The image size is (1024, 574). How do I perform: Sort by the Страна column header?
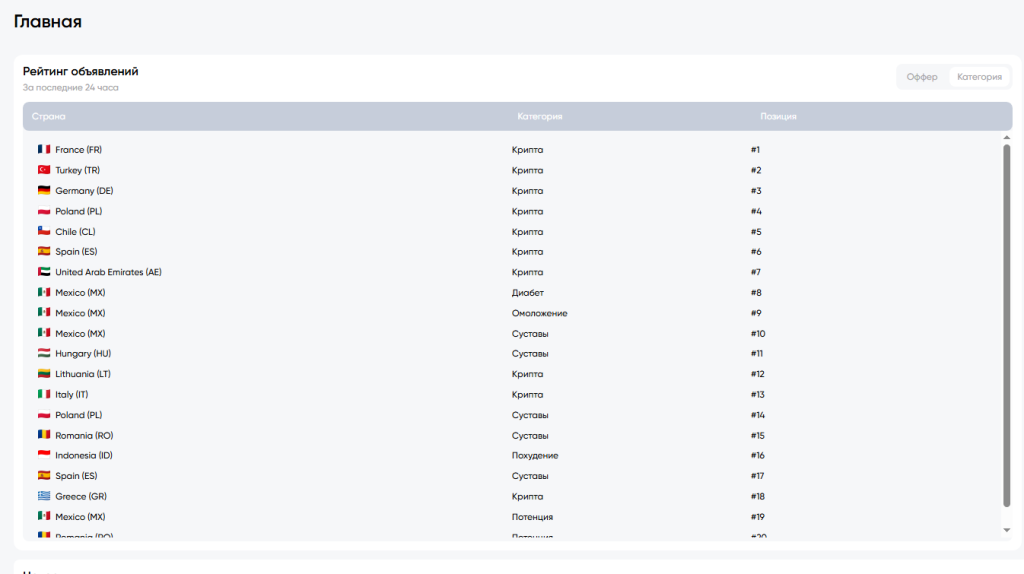(x=48, y=116)
